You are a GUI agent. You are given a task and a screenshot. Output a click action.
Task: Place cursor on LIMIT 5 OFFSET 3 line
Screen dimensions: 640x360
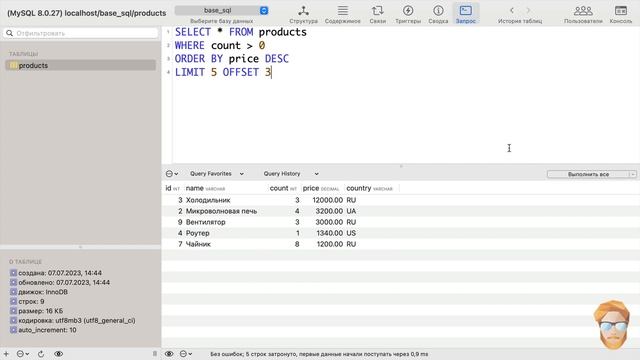tap(223, 72)
